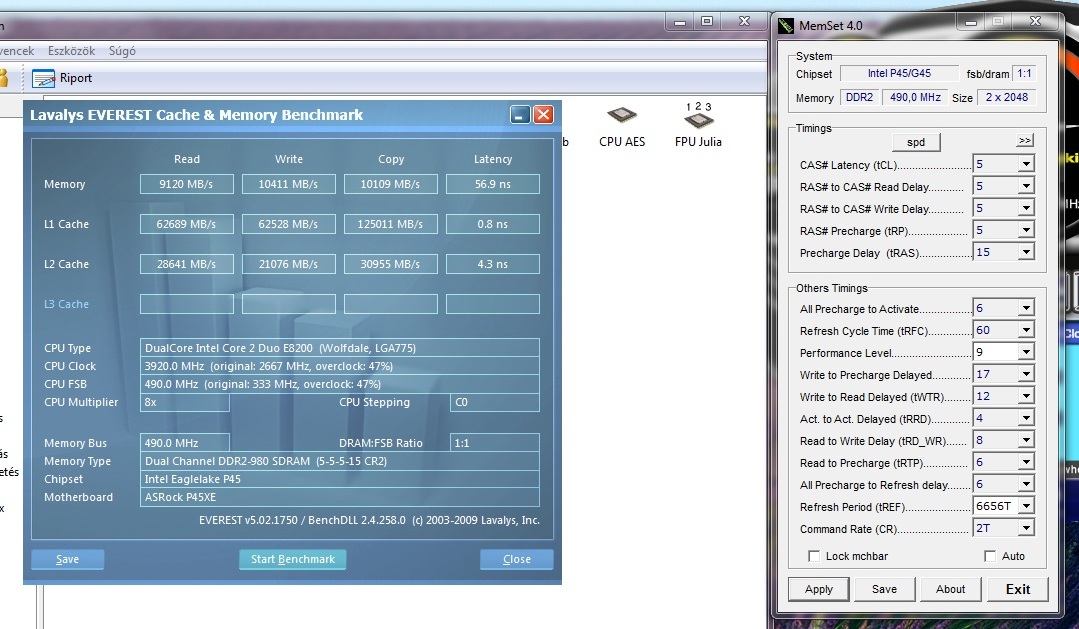
Task: Open Act. to Act. Delayed (tRRD) dropdown
Action: click(1026, 418)
